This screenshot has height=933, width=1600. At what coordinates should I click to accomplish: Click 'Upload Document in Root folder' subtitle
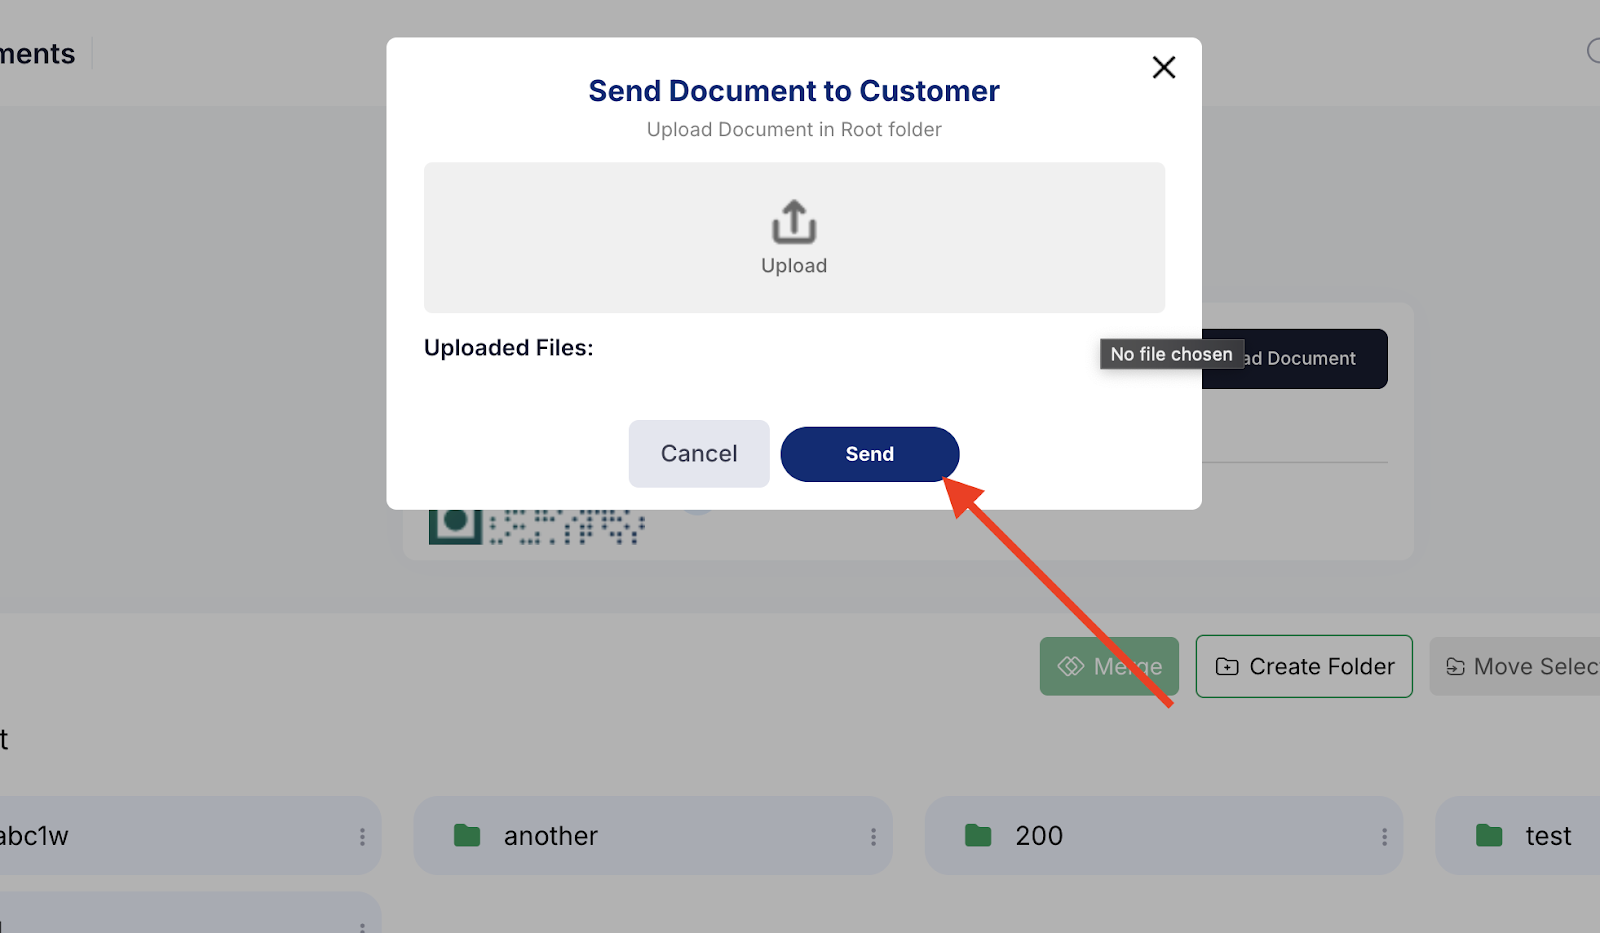coord(794,130)
